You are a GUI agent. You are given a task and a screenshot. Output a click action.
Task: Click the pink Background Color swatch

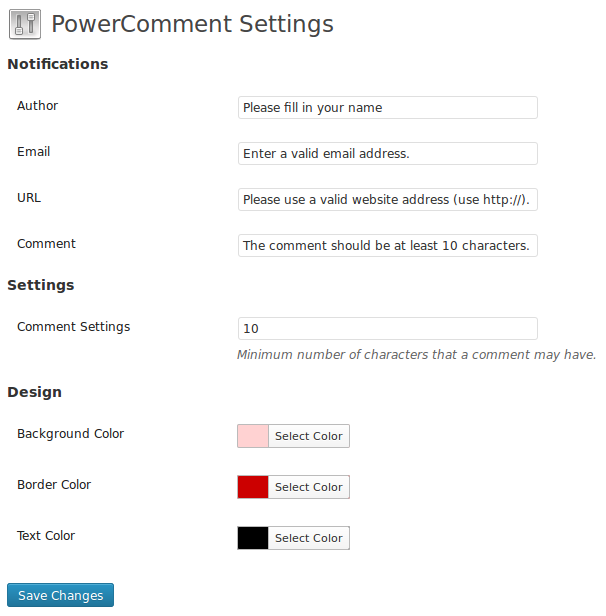tap(253, 436)
